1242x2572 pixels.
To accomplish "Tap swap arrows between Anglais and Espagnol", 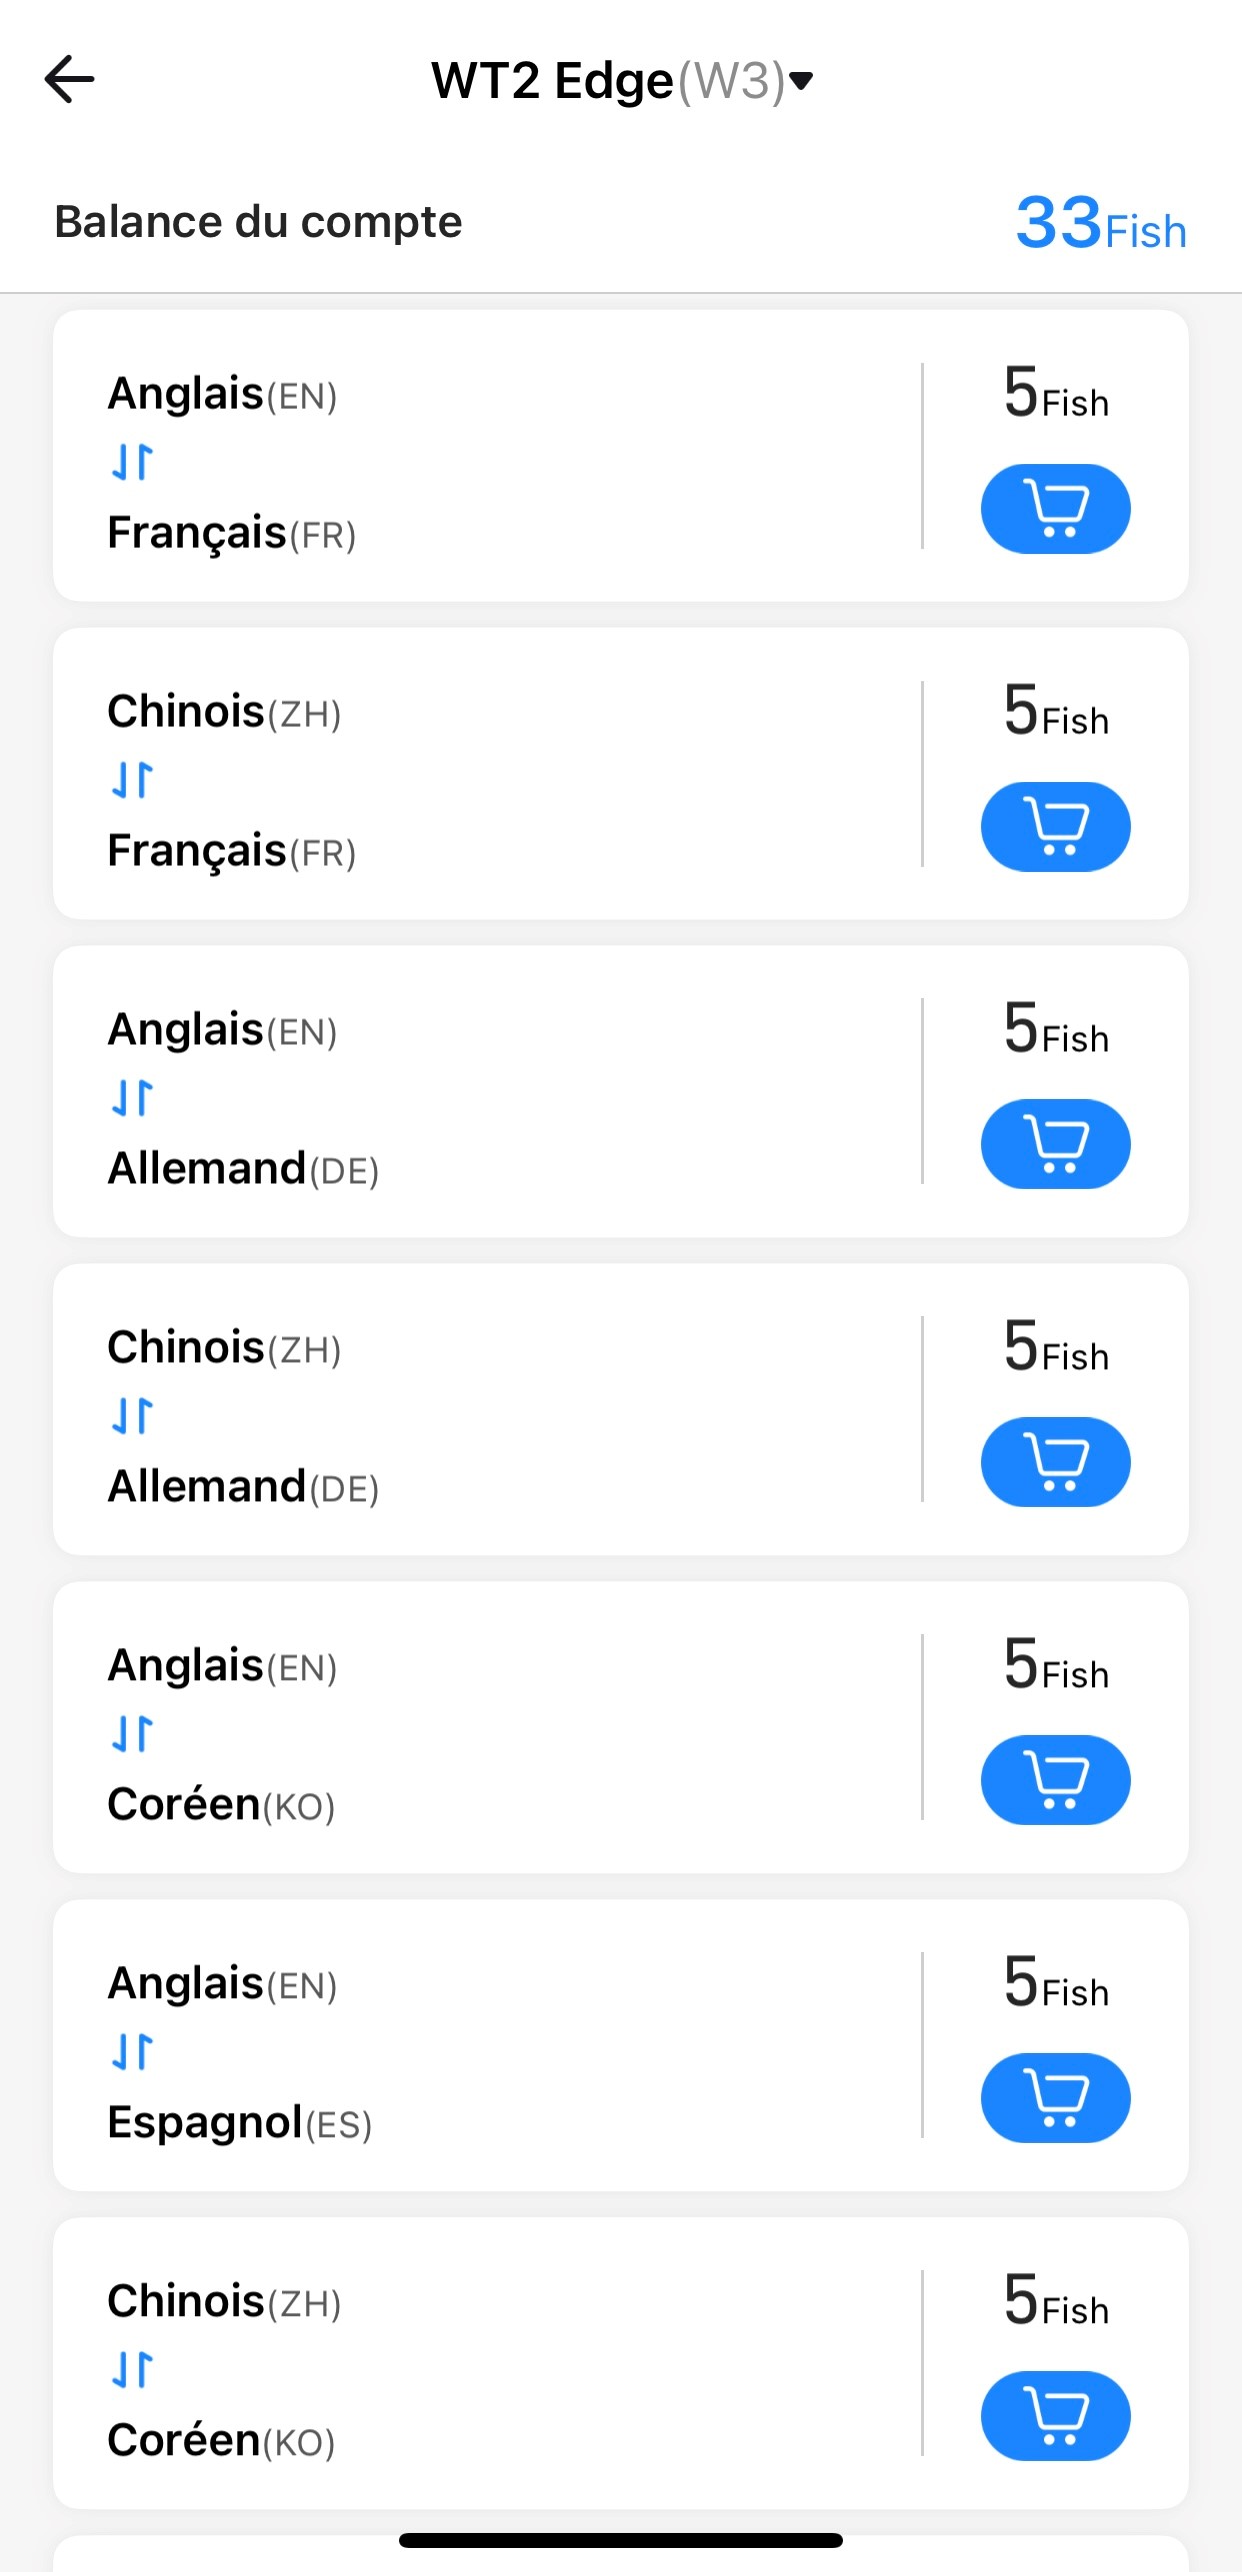I will (132, 2052).
